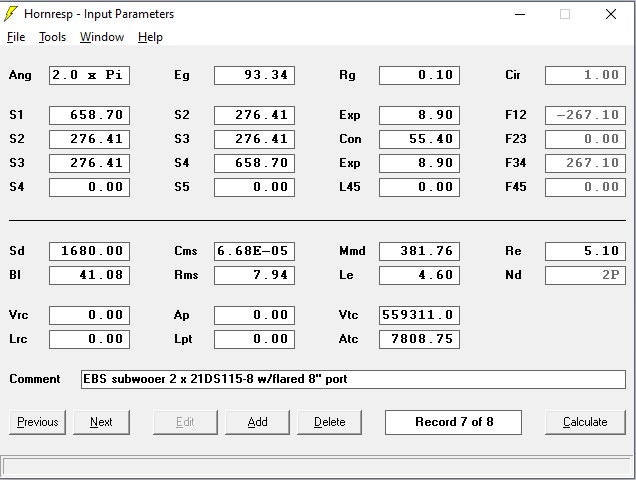The height and width of the screenshot is (480, 636).
Task: Open the File menu
Action: tap(16, 37)
